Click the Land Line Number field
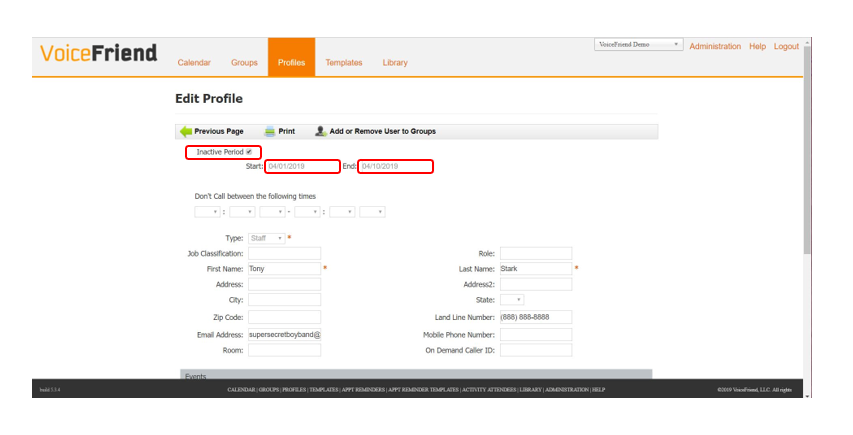The height and width of the screenshot is (435, 853). [x=536, y=317]
